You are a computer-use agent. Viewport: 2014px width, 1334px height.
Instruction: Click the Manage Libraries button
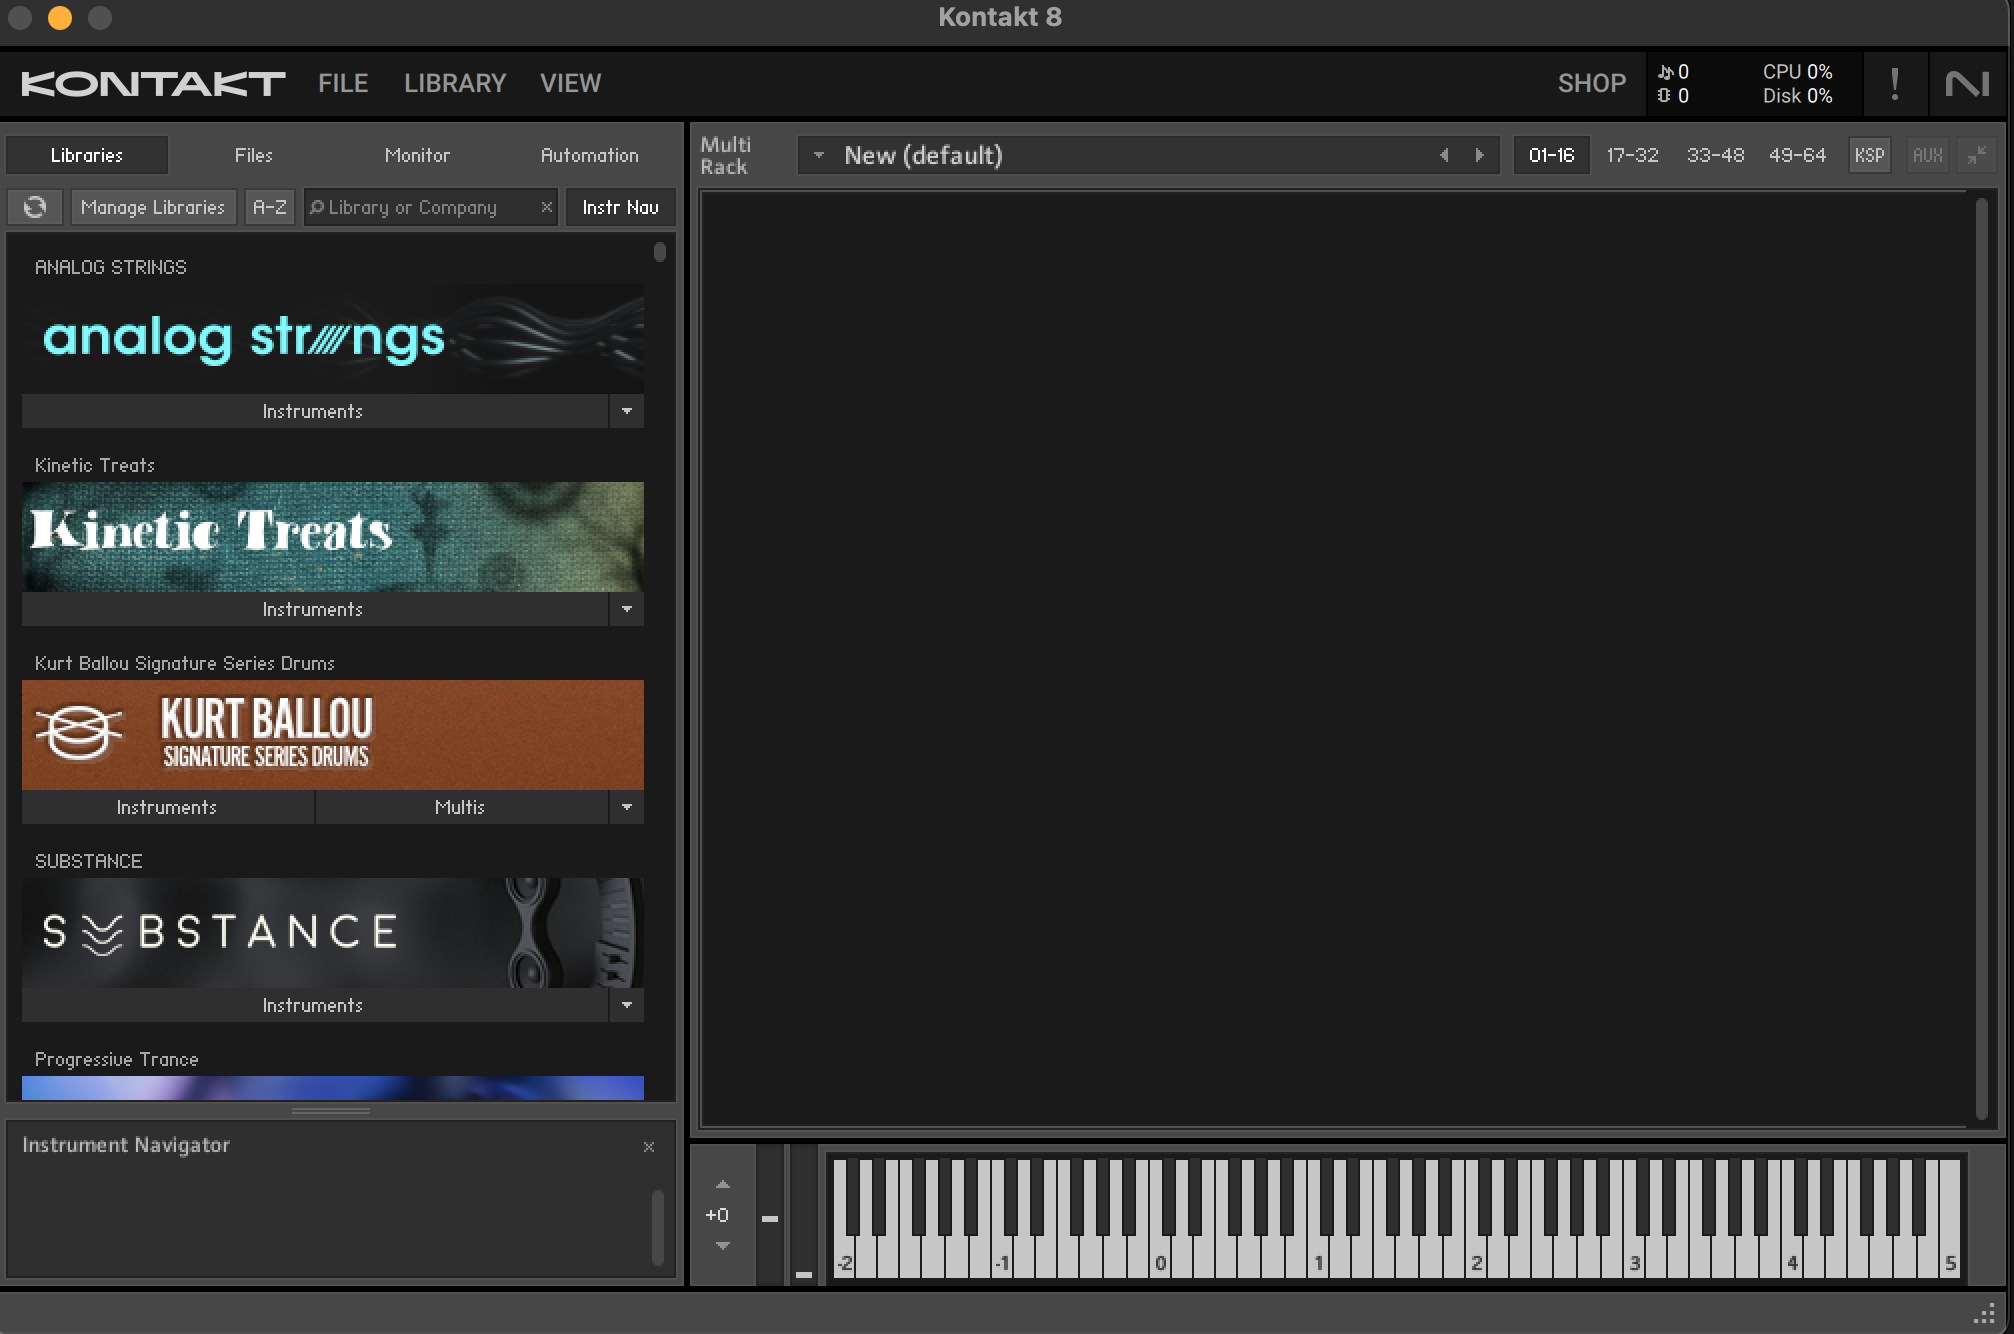tap(153, 207)
